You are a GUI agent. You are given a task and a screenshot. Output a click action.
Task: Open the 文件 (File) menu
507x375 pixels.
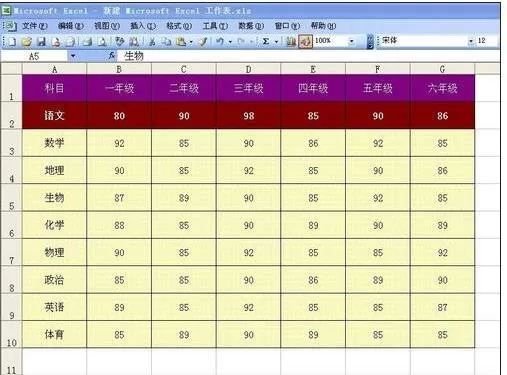click(34, 26)
